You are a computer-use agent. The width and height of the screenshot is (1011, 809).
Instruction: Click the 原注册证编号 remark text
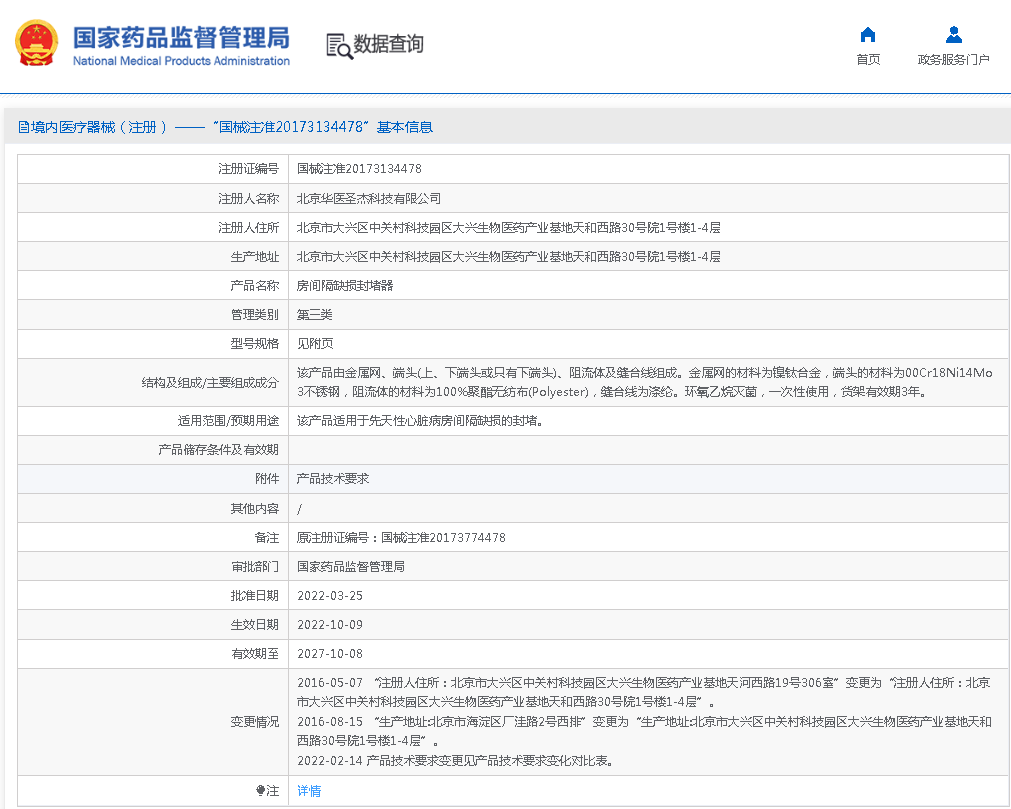401,538
